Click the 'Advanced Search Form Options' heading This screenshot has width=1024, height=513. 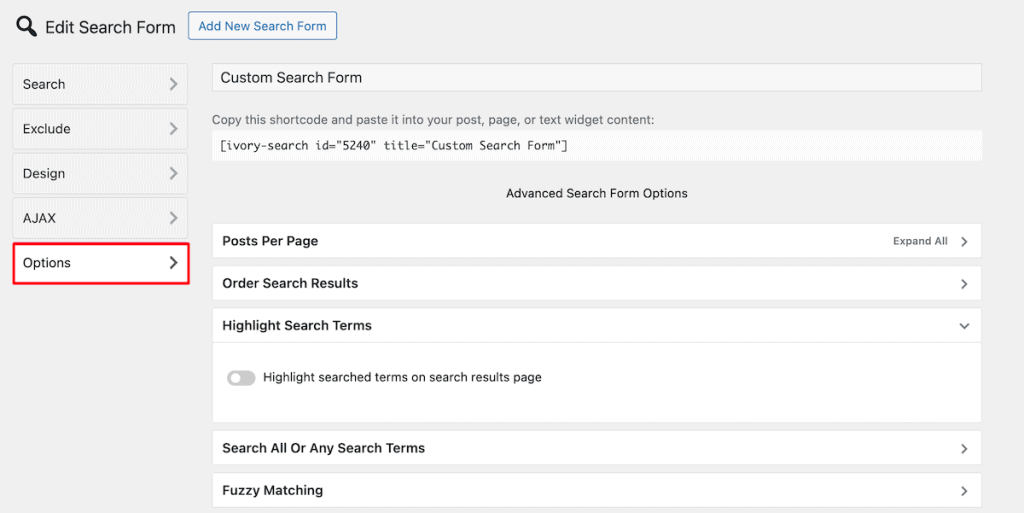click(x=597, y=193)
